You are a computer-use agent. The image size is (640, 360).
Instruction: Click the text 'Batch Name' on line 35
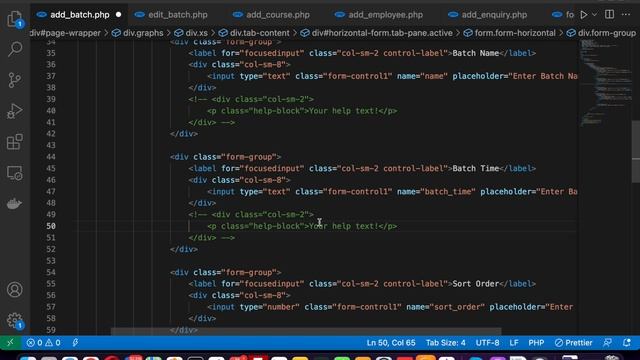(476, 53)
